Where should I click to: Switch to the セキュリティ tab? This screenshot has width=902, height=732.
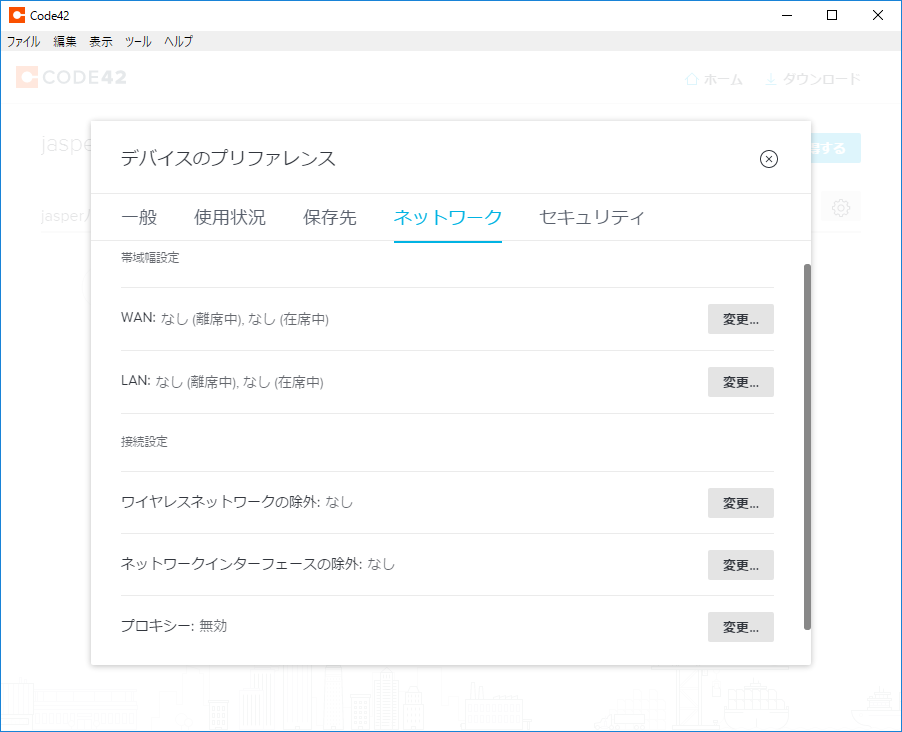592,217
